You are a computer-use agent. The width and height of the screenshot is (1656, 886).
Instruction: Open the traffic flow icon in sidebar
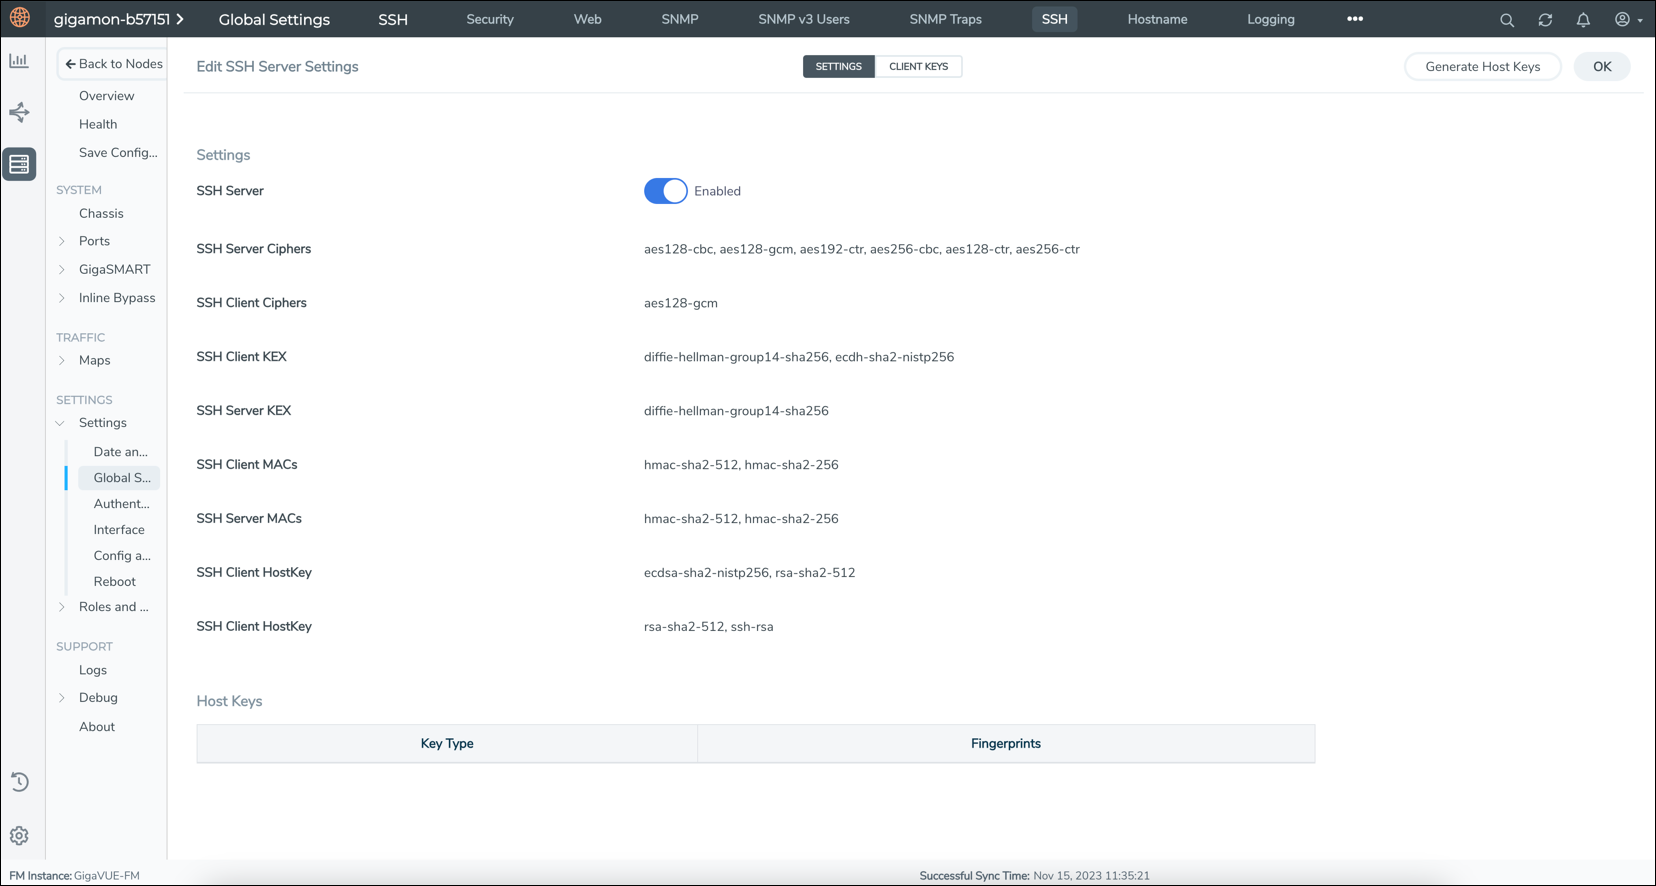coord(19,112)
